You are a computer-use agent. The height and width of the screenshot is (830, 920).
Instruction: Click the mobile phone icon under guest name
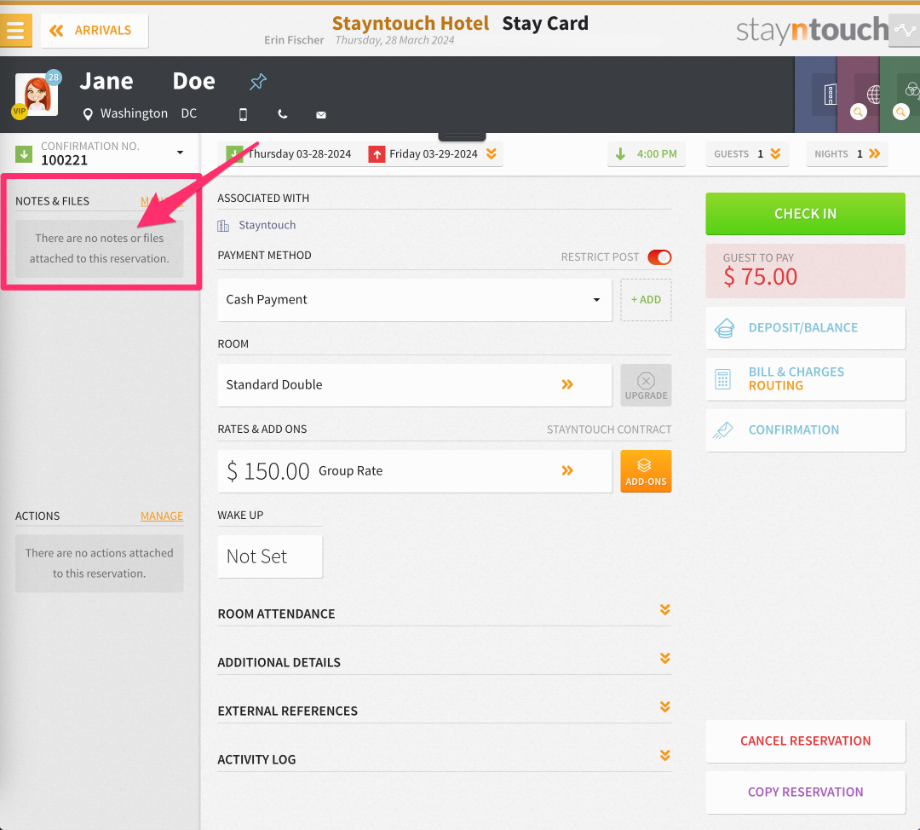tap(243, 114)
